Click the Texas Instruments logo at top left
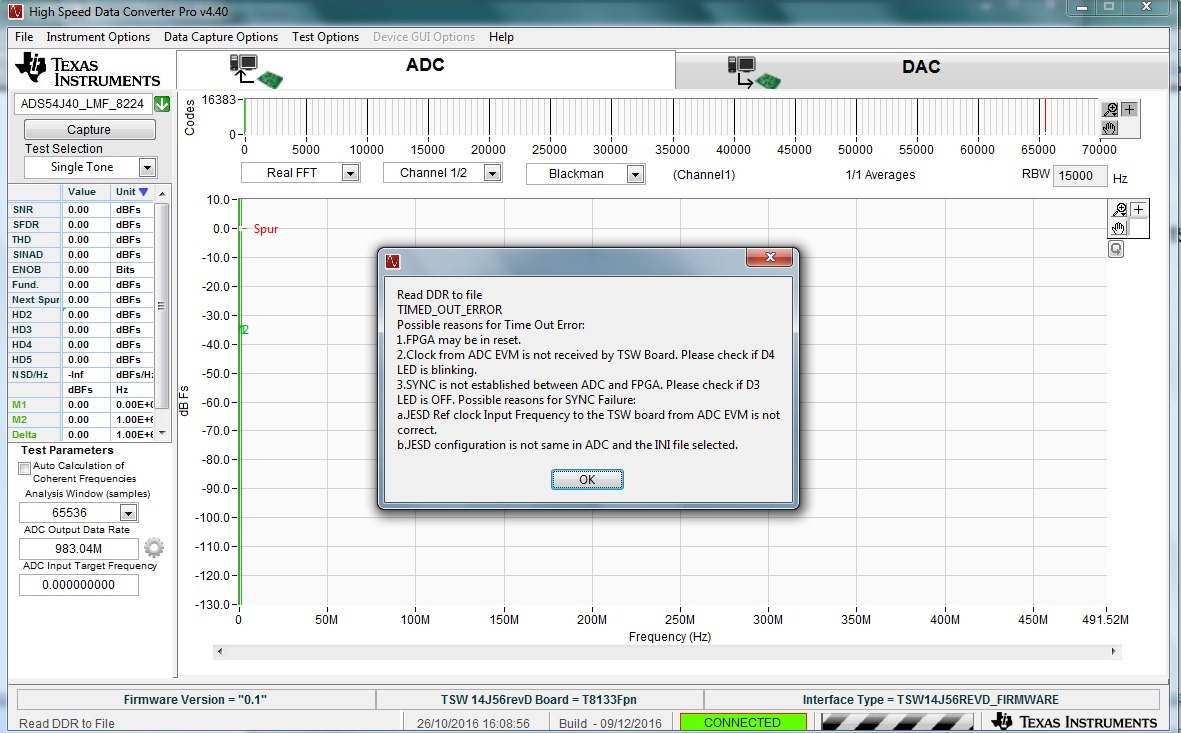The width and height of the screenshot is (1181, 733). [x=88, y=70]
